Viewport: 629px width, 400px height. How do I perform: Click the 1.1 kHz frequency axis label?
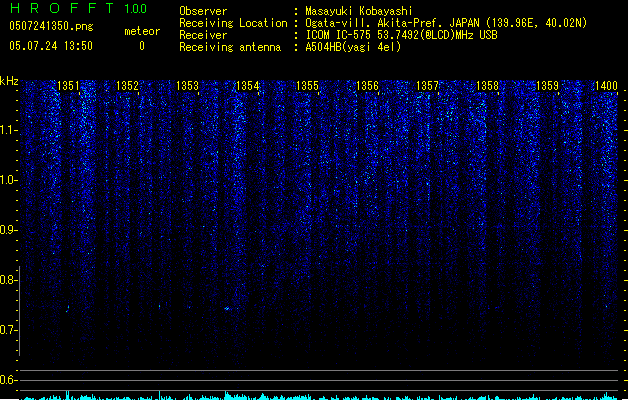point(8,130)
